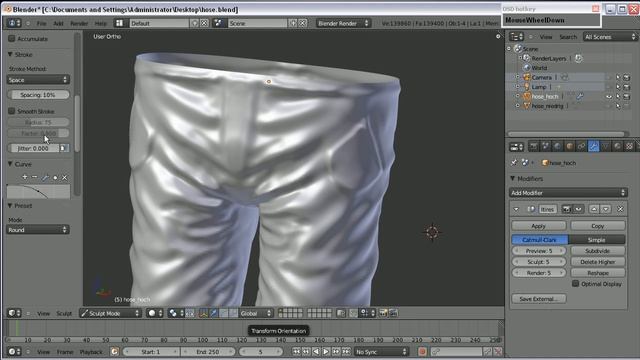Play animation forward in timeline
Screen dimensions: 640x360
coord(326,351)
